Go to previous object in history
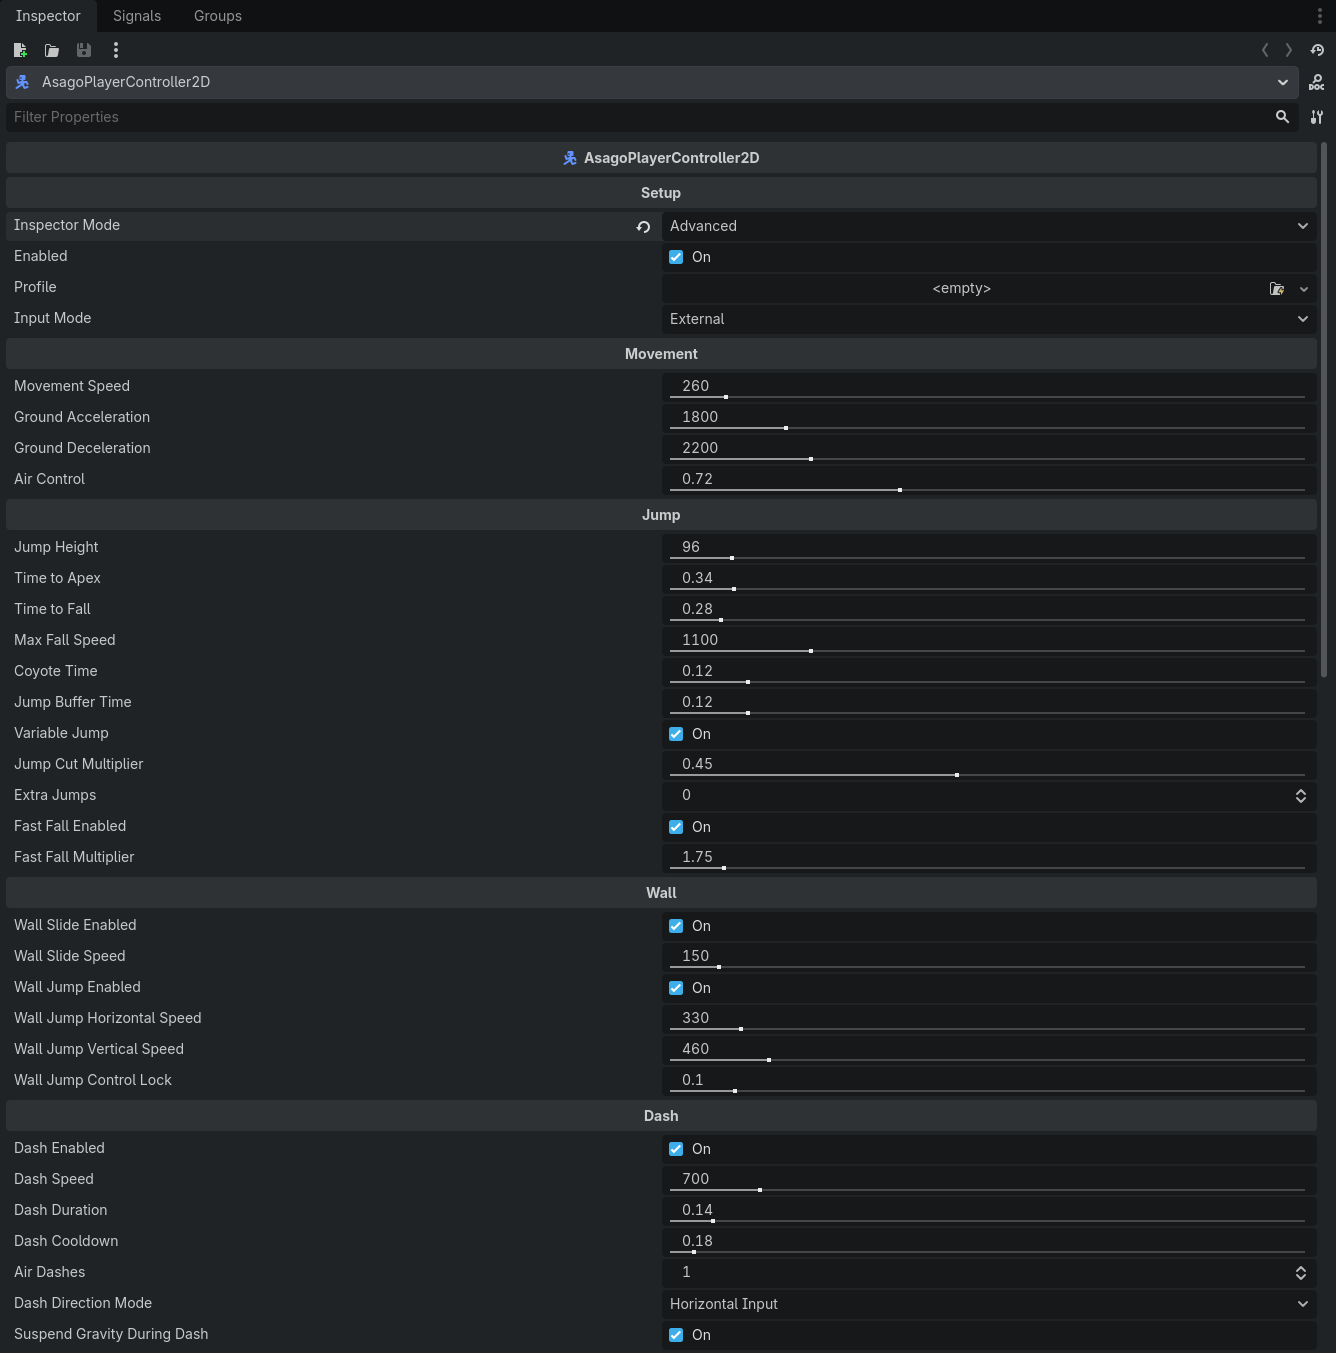1336x1353 pixels. coord(1265,50)
